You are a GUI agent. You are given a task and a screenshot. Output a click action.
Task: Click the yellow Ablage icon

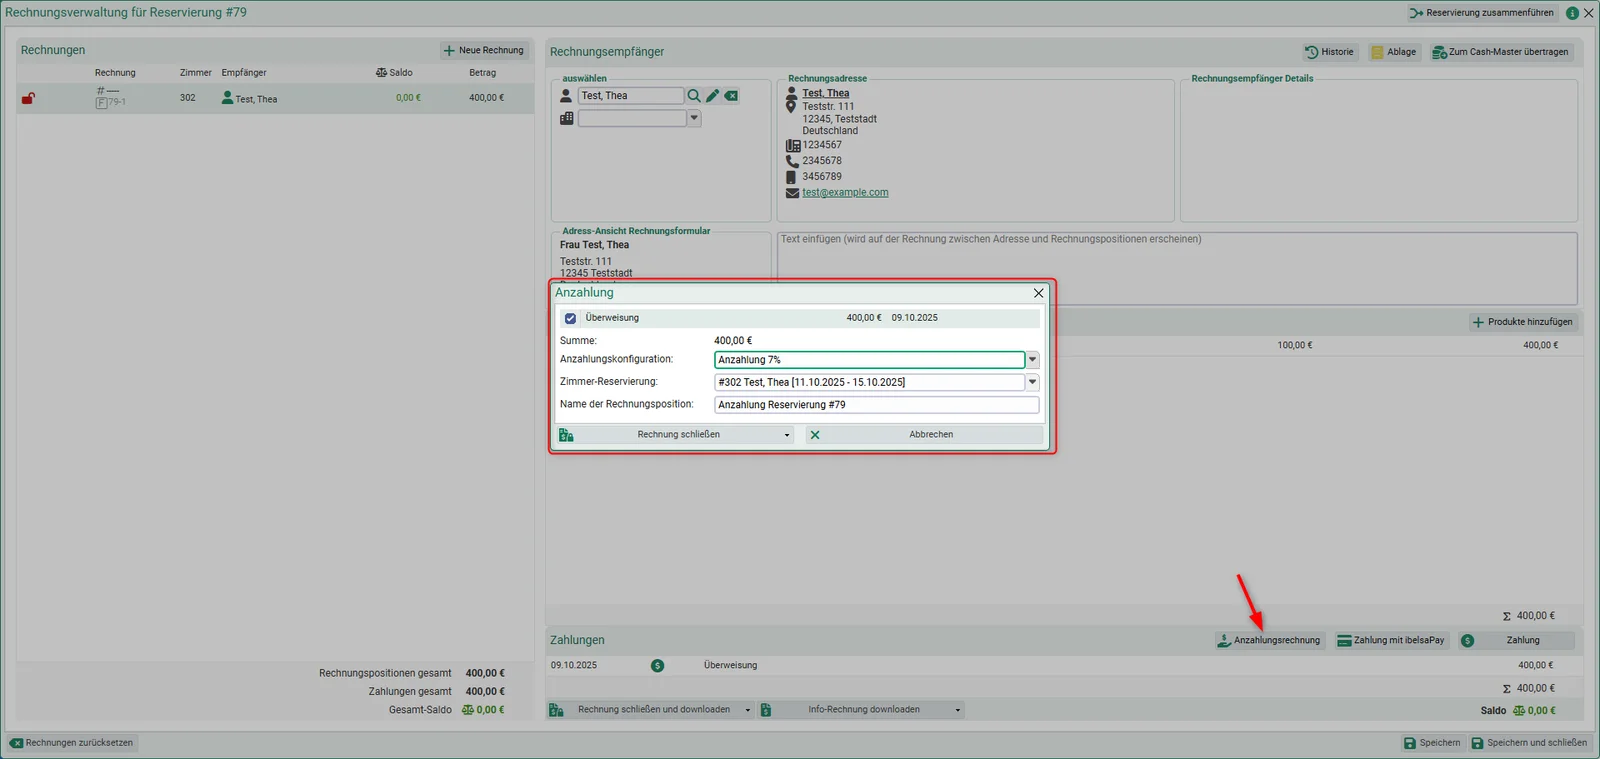pos(1377,52)
